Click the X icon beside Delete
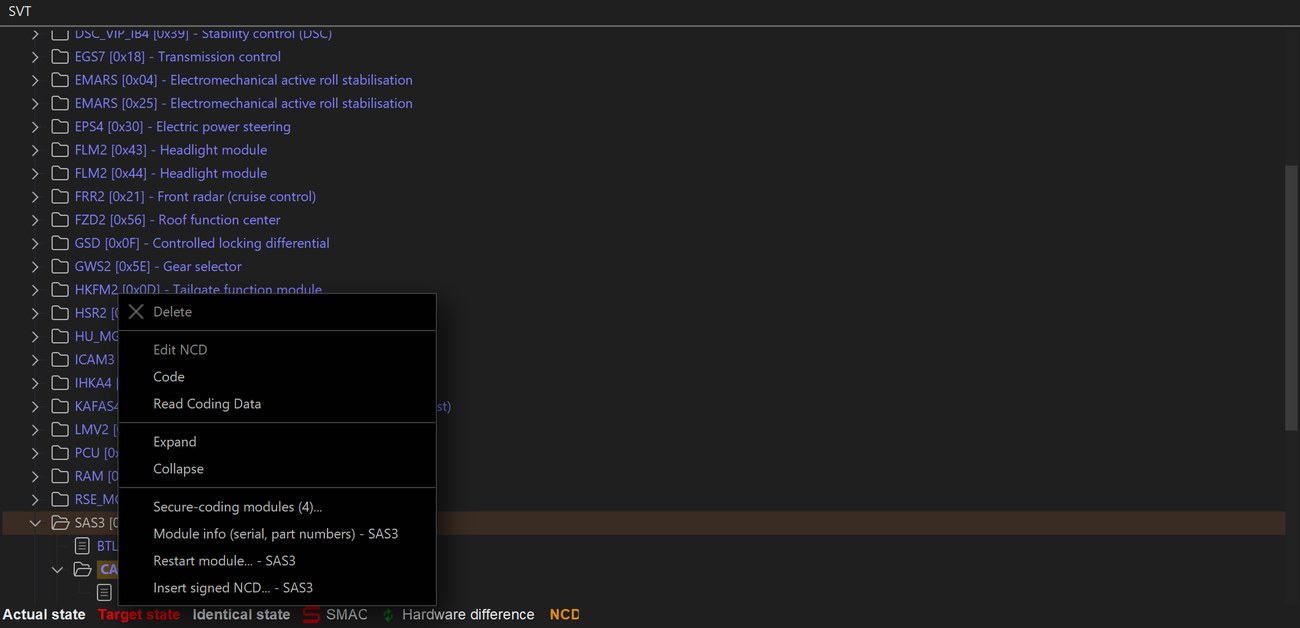Screen dimensions: 1300x628 [136, 312]
